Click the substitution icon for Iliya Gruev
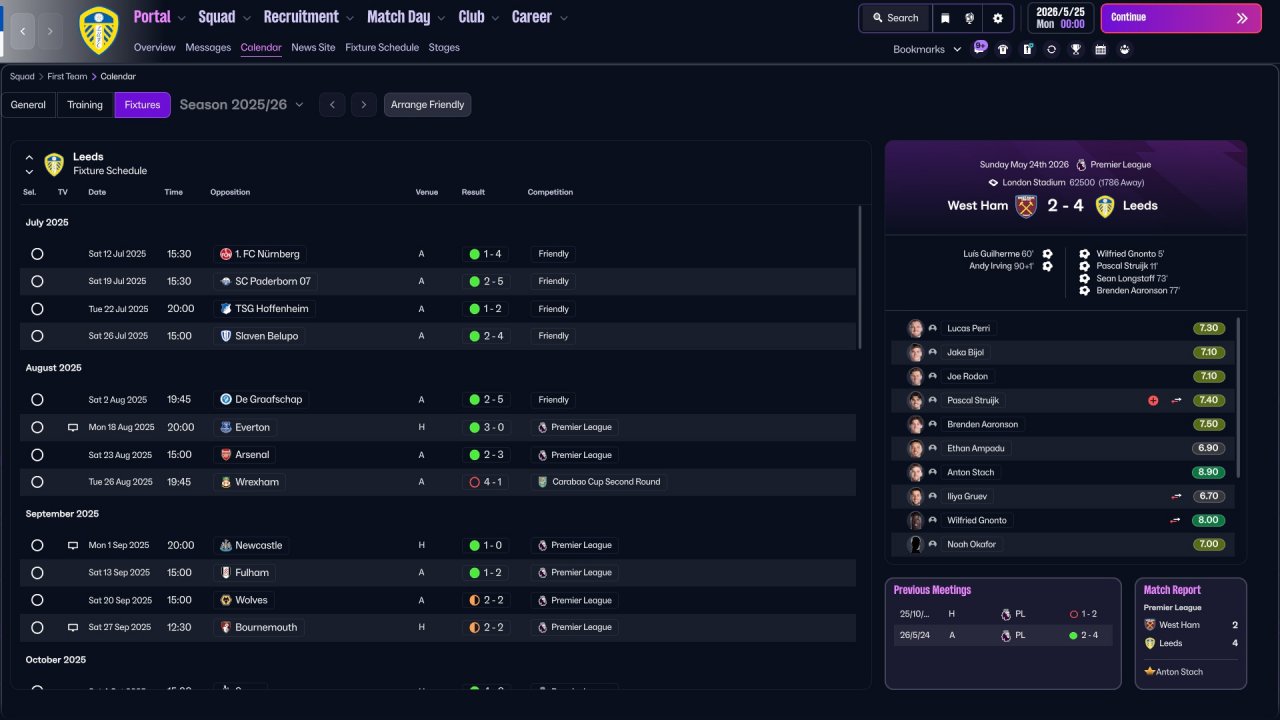Viewport: 1280px width, 720px height. click(x=1177, y=496)
